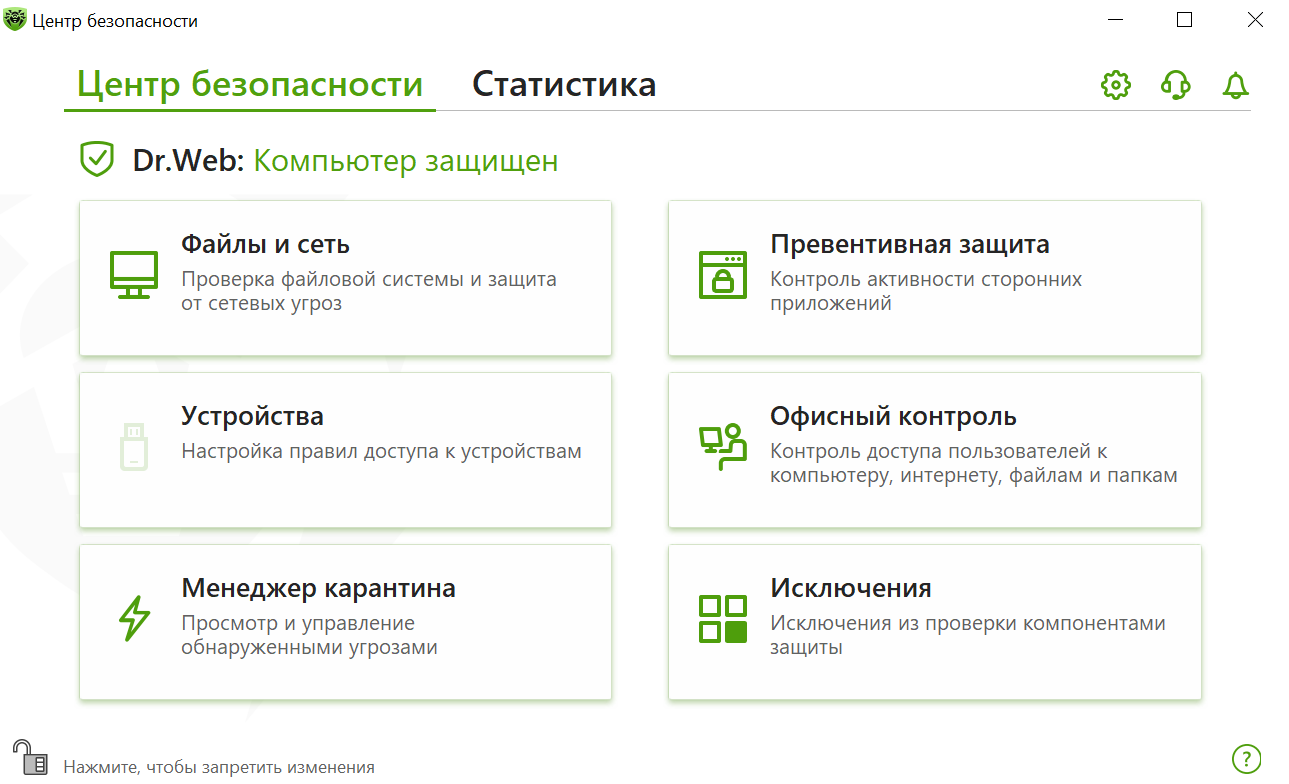Open the Исключения heading
This screenshot has width=1289, height=784.
coord(851,588)
